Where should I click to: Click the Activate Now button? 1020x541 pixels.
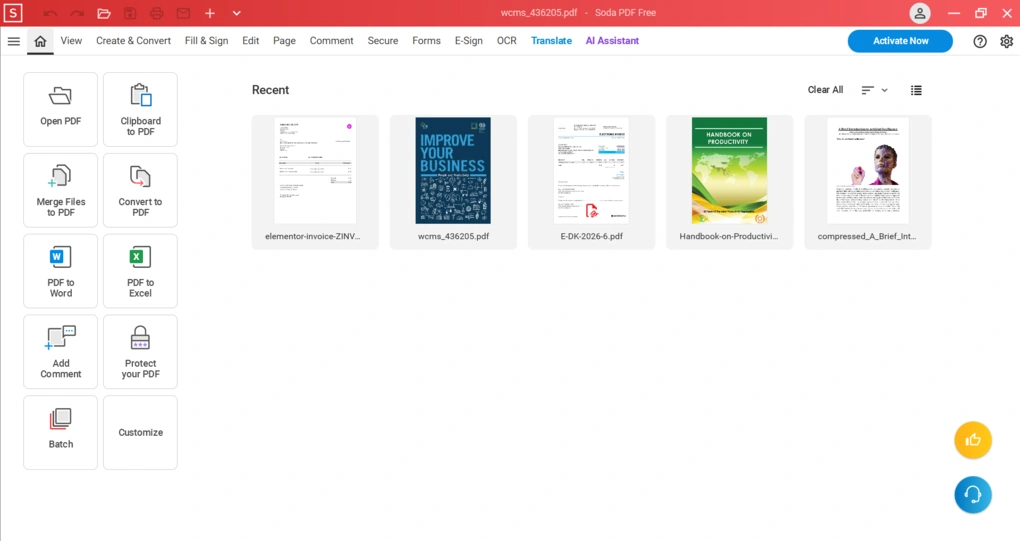(900, 41)
